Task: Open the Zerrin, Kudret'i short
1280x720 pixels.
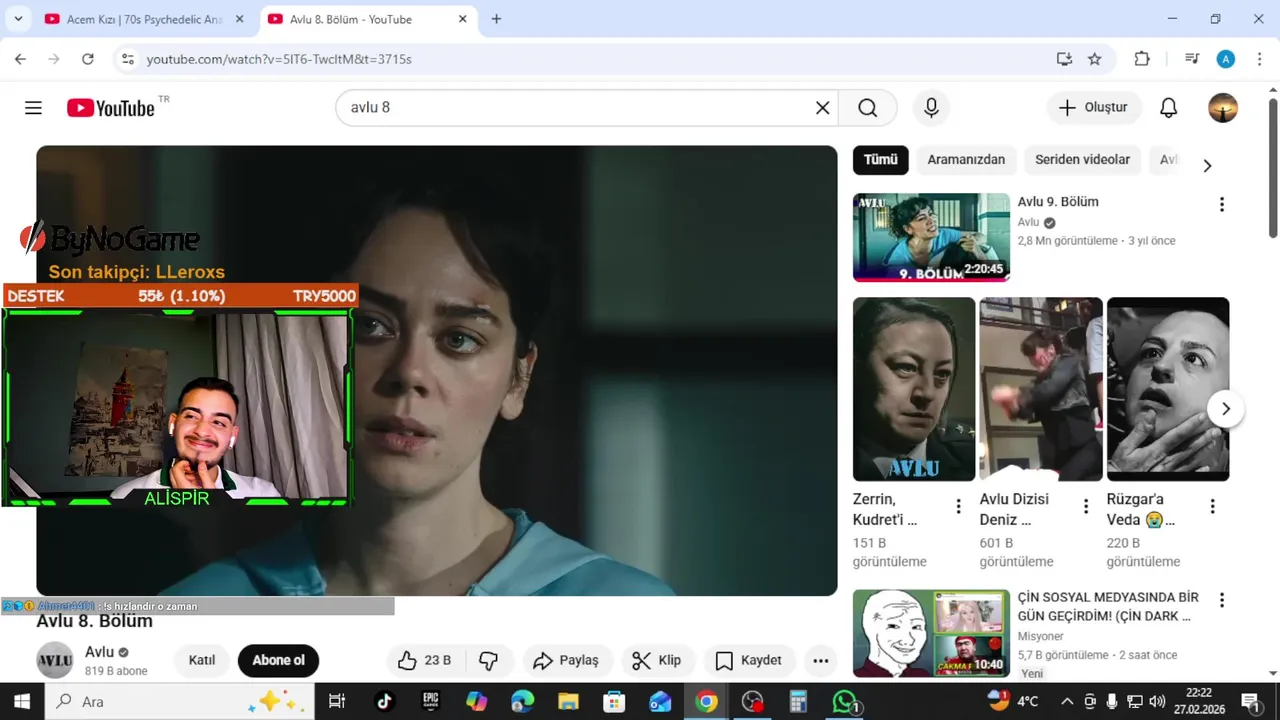Action: click(x=914, y=389)
